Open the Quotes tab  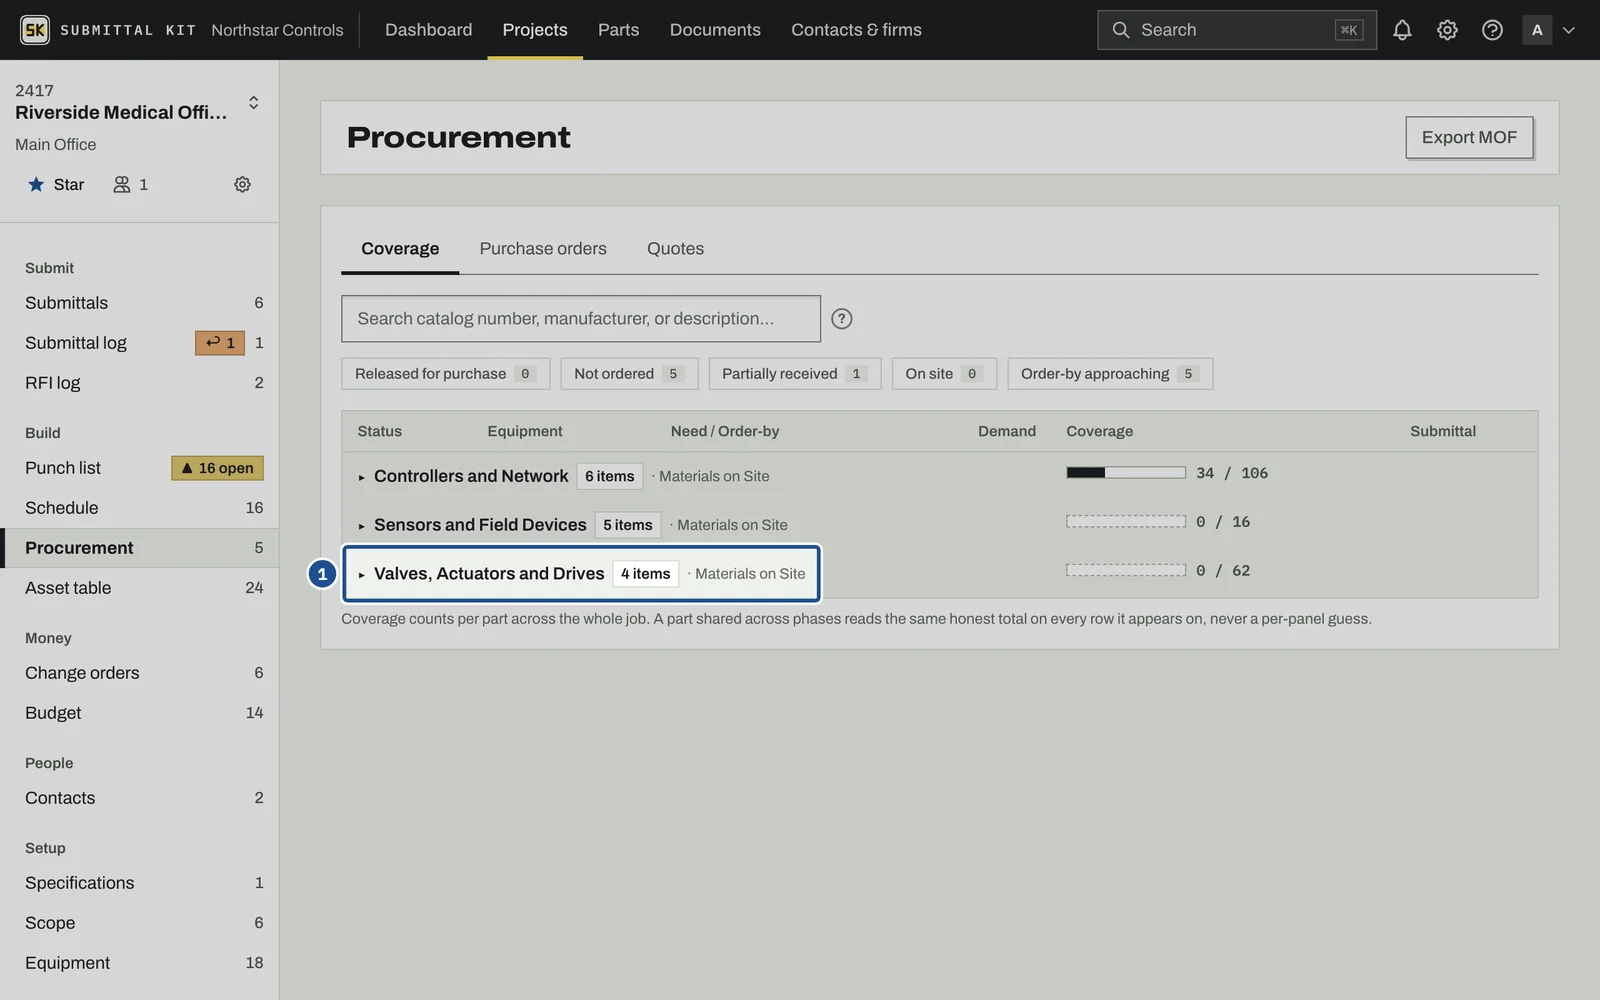[675, 249]
